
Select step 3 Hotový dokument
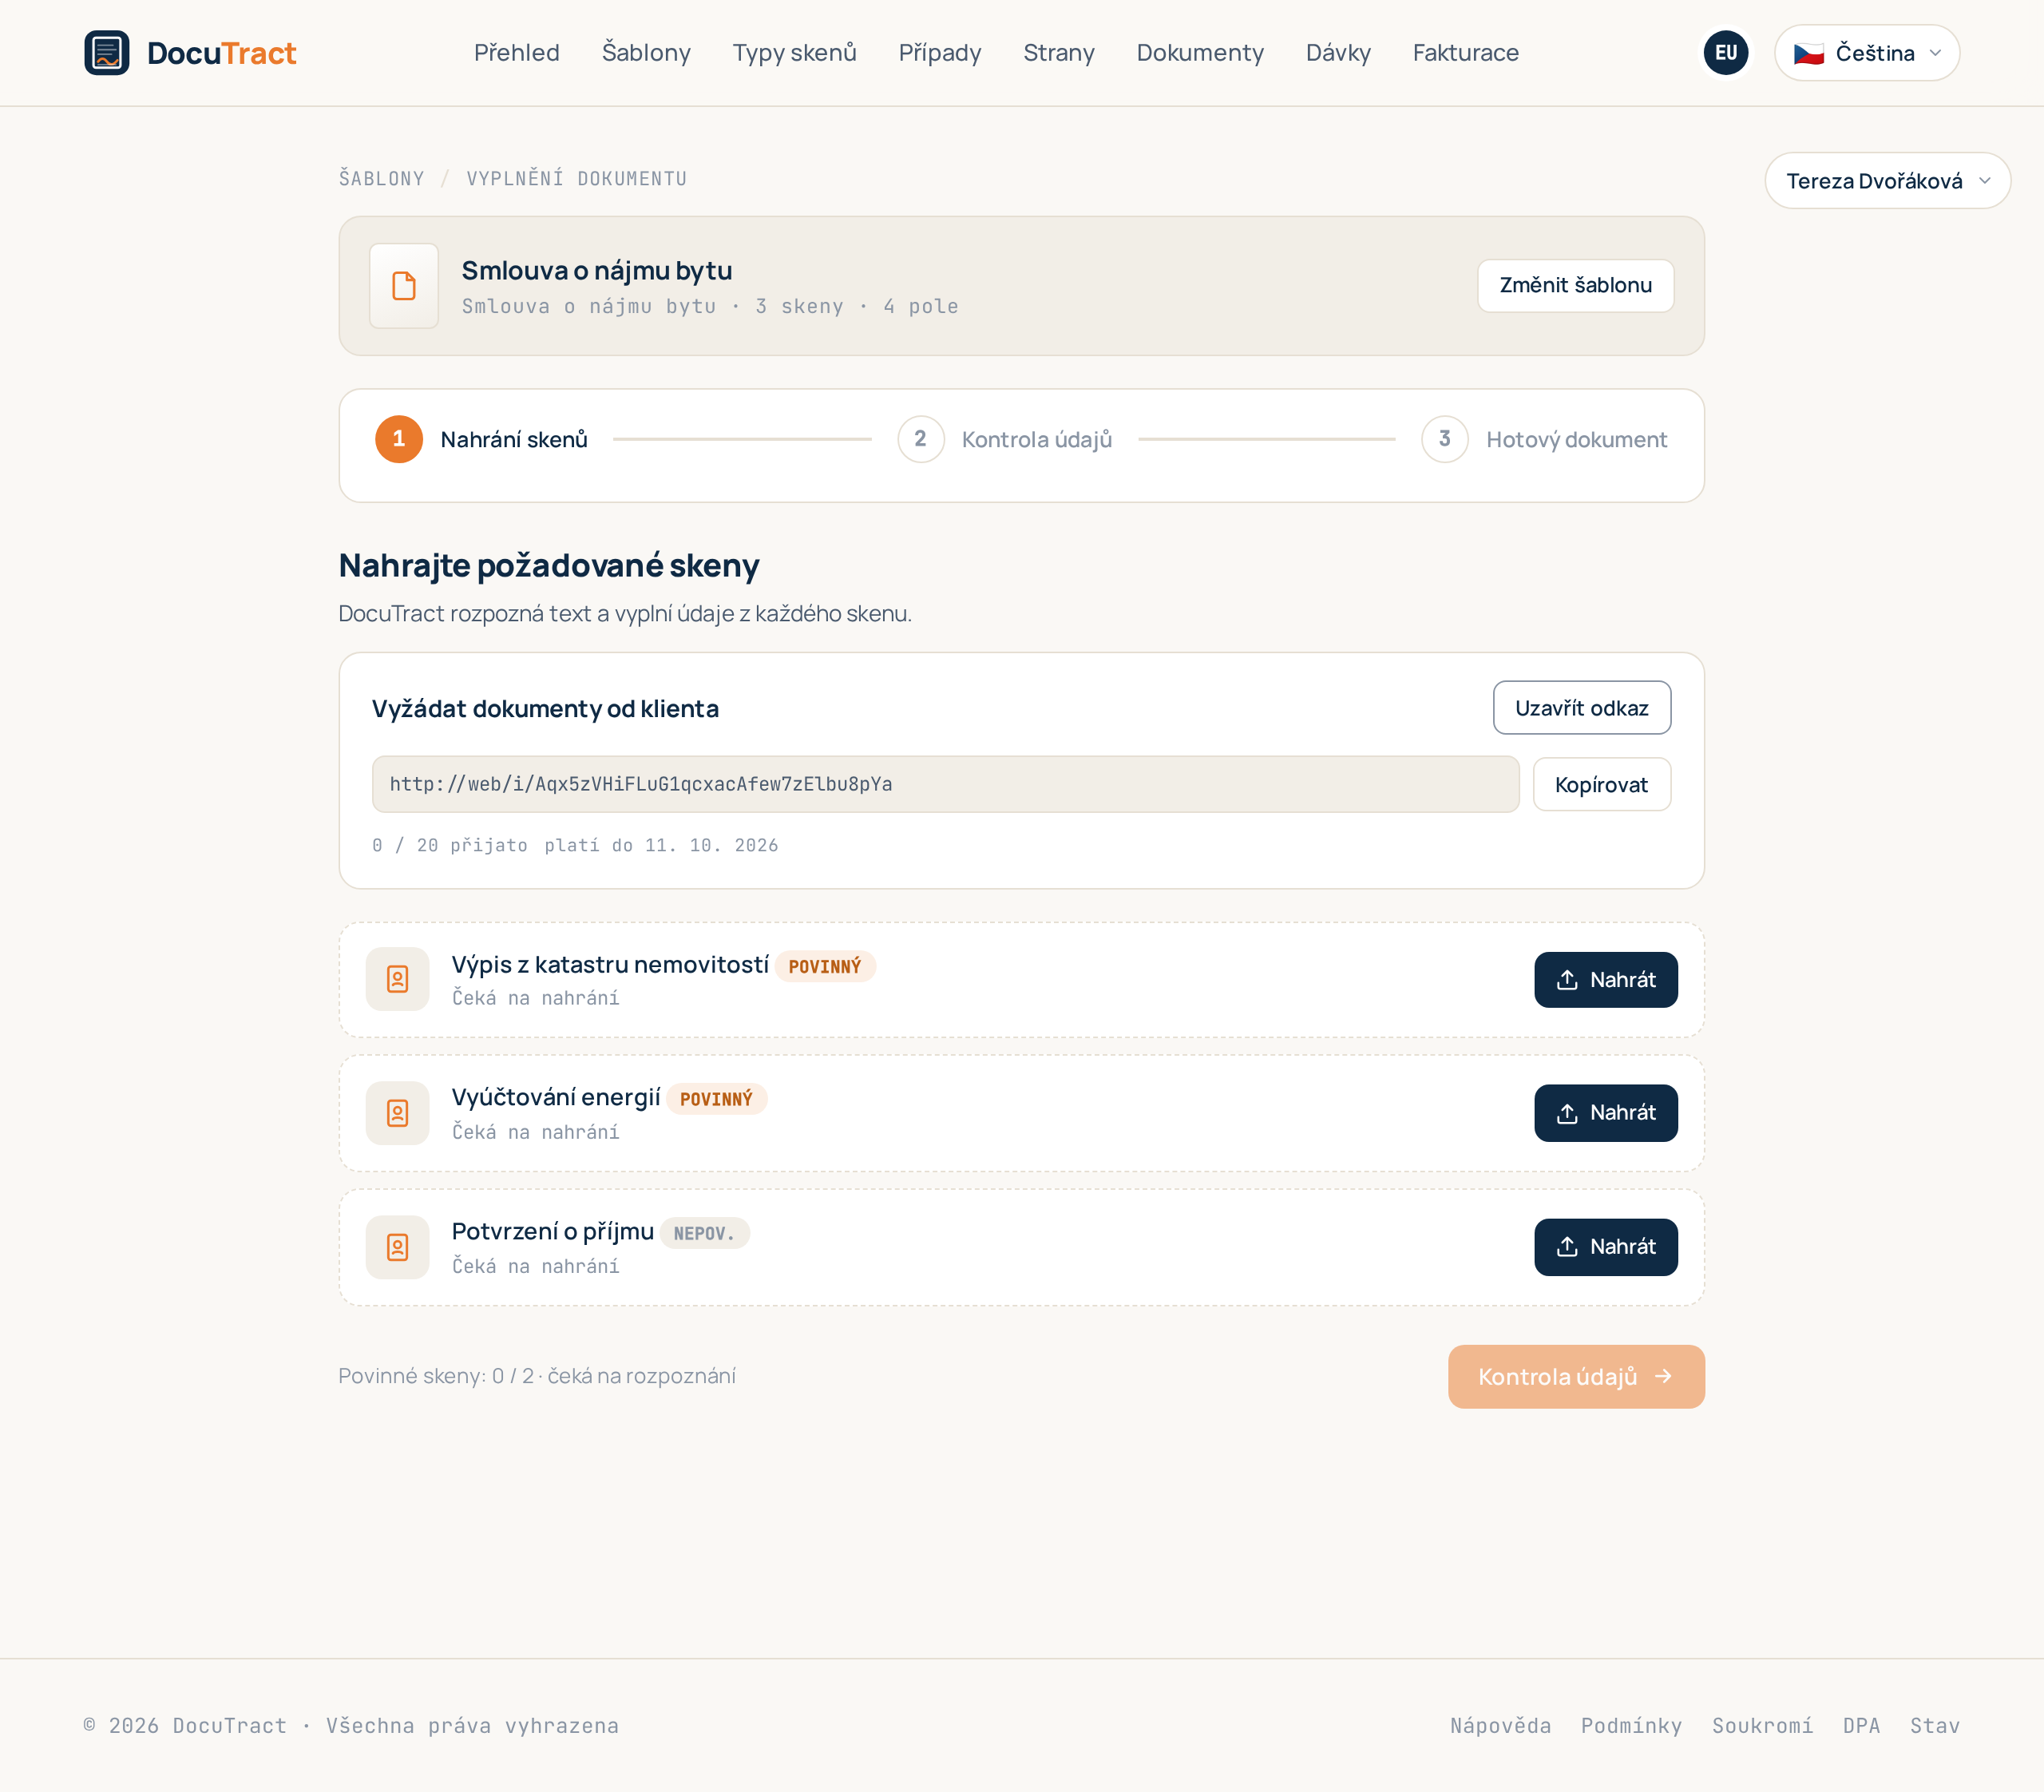pos(1545,439)
